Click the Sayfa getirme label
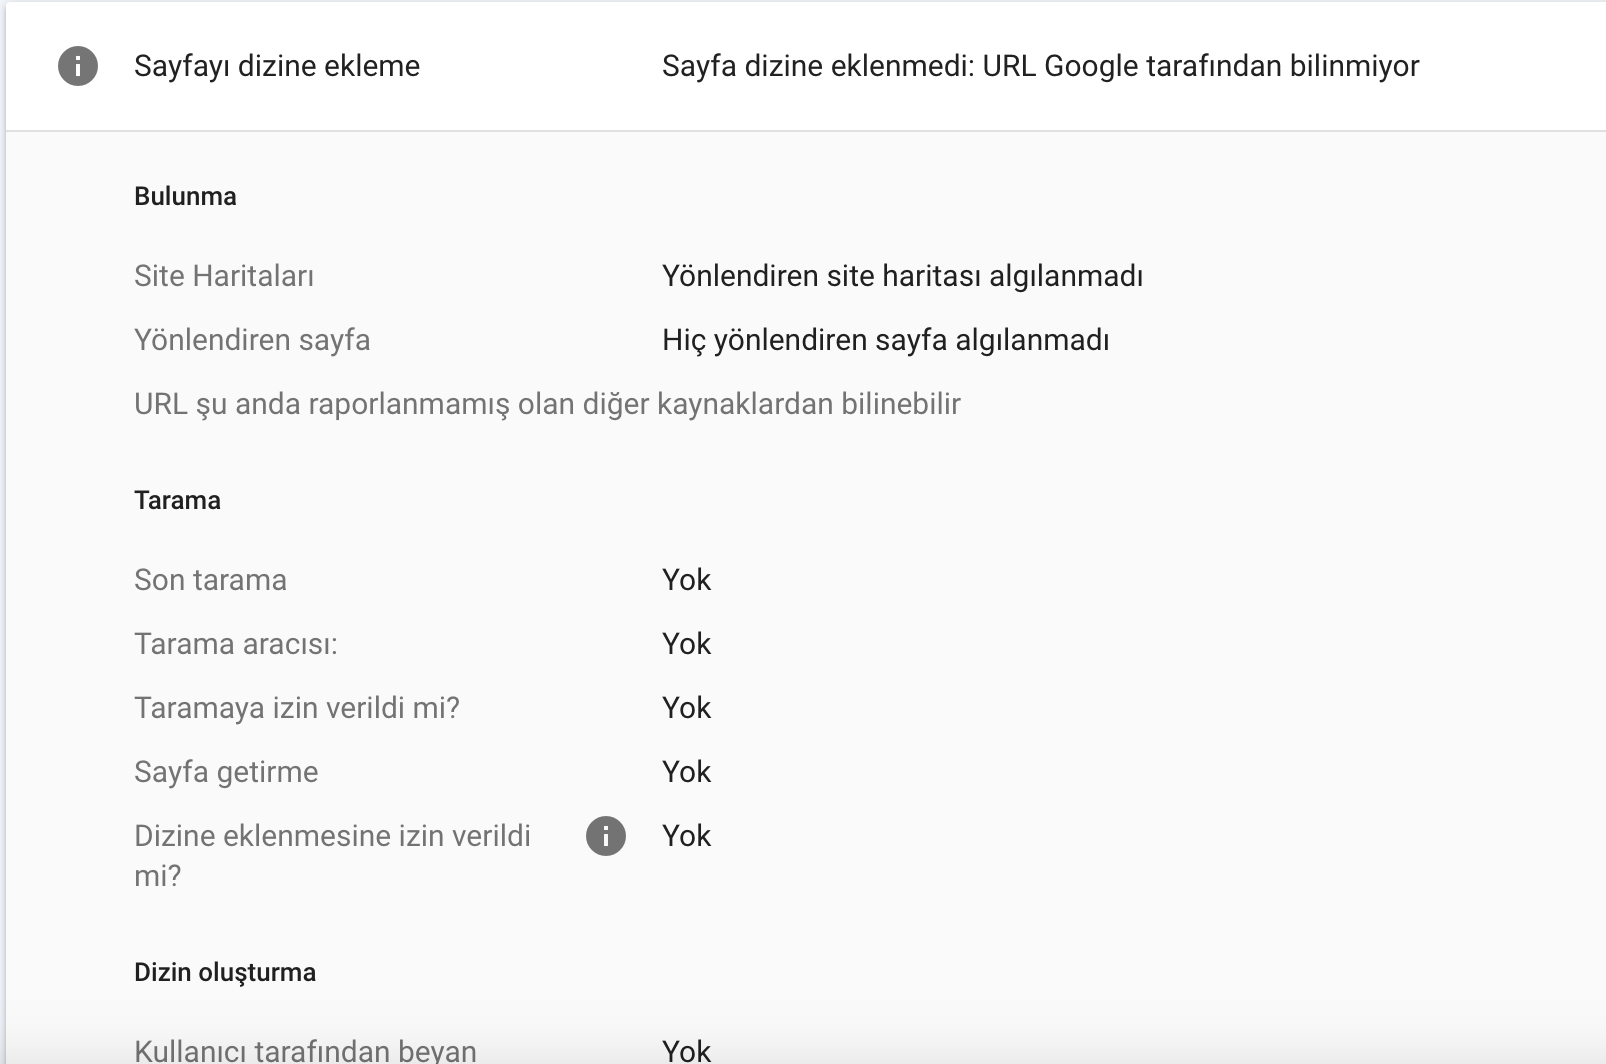Viewport: 1606px width, 1064px height. click(226, 772)
